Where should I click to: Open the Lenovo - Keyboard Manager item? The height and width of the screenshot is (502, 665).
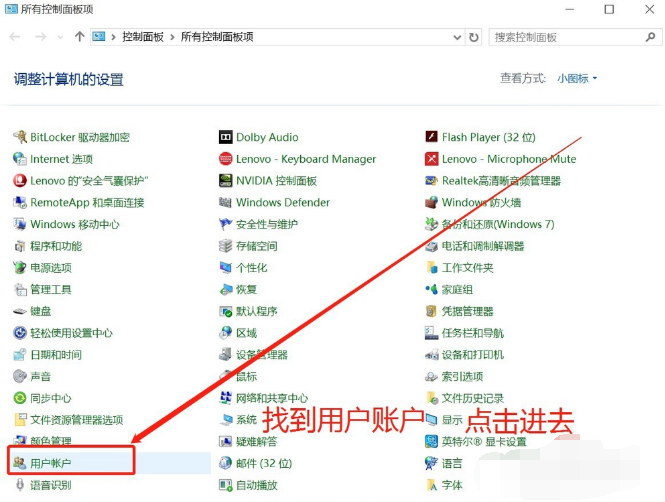pyautogui.click(x=306, y=159)
